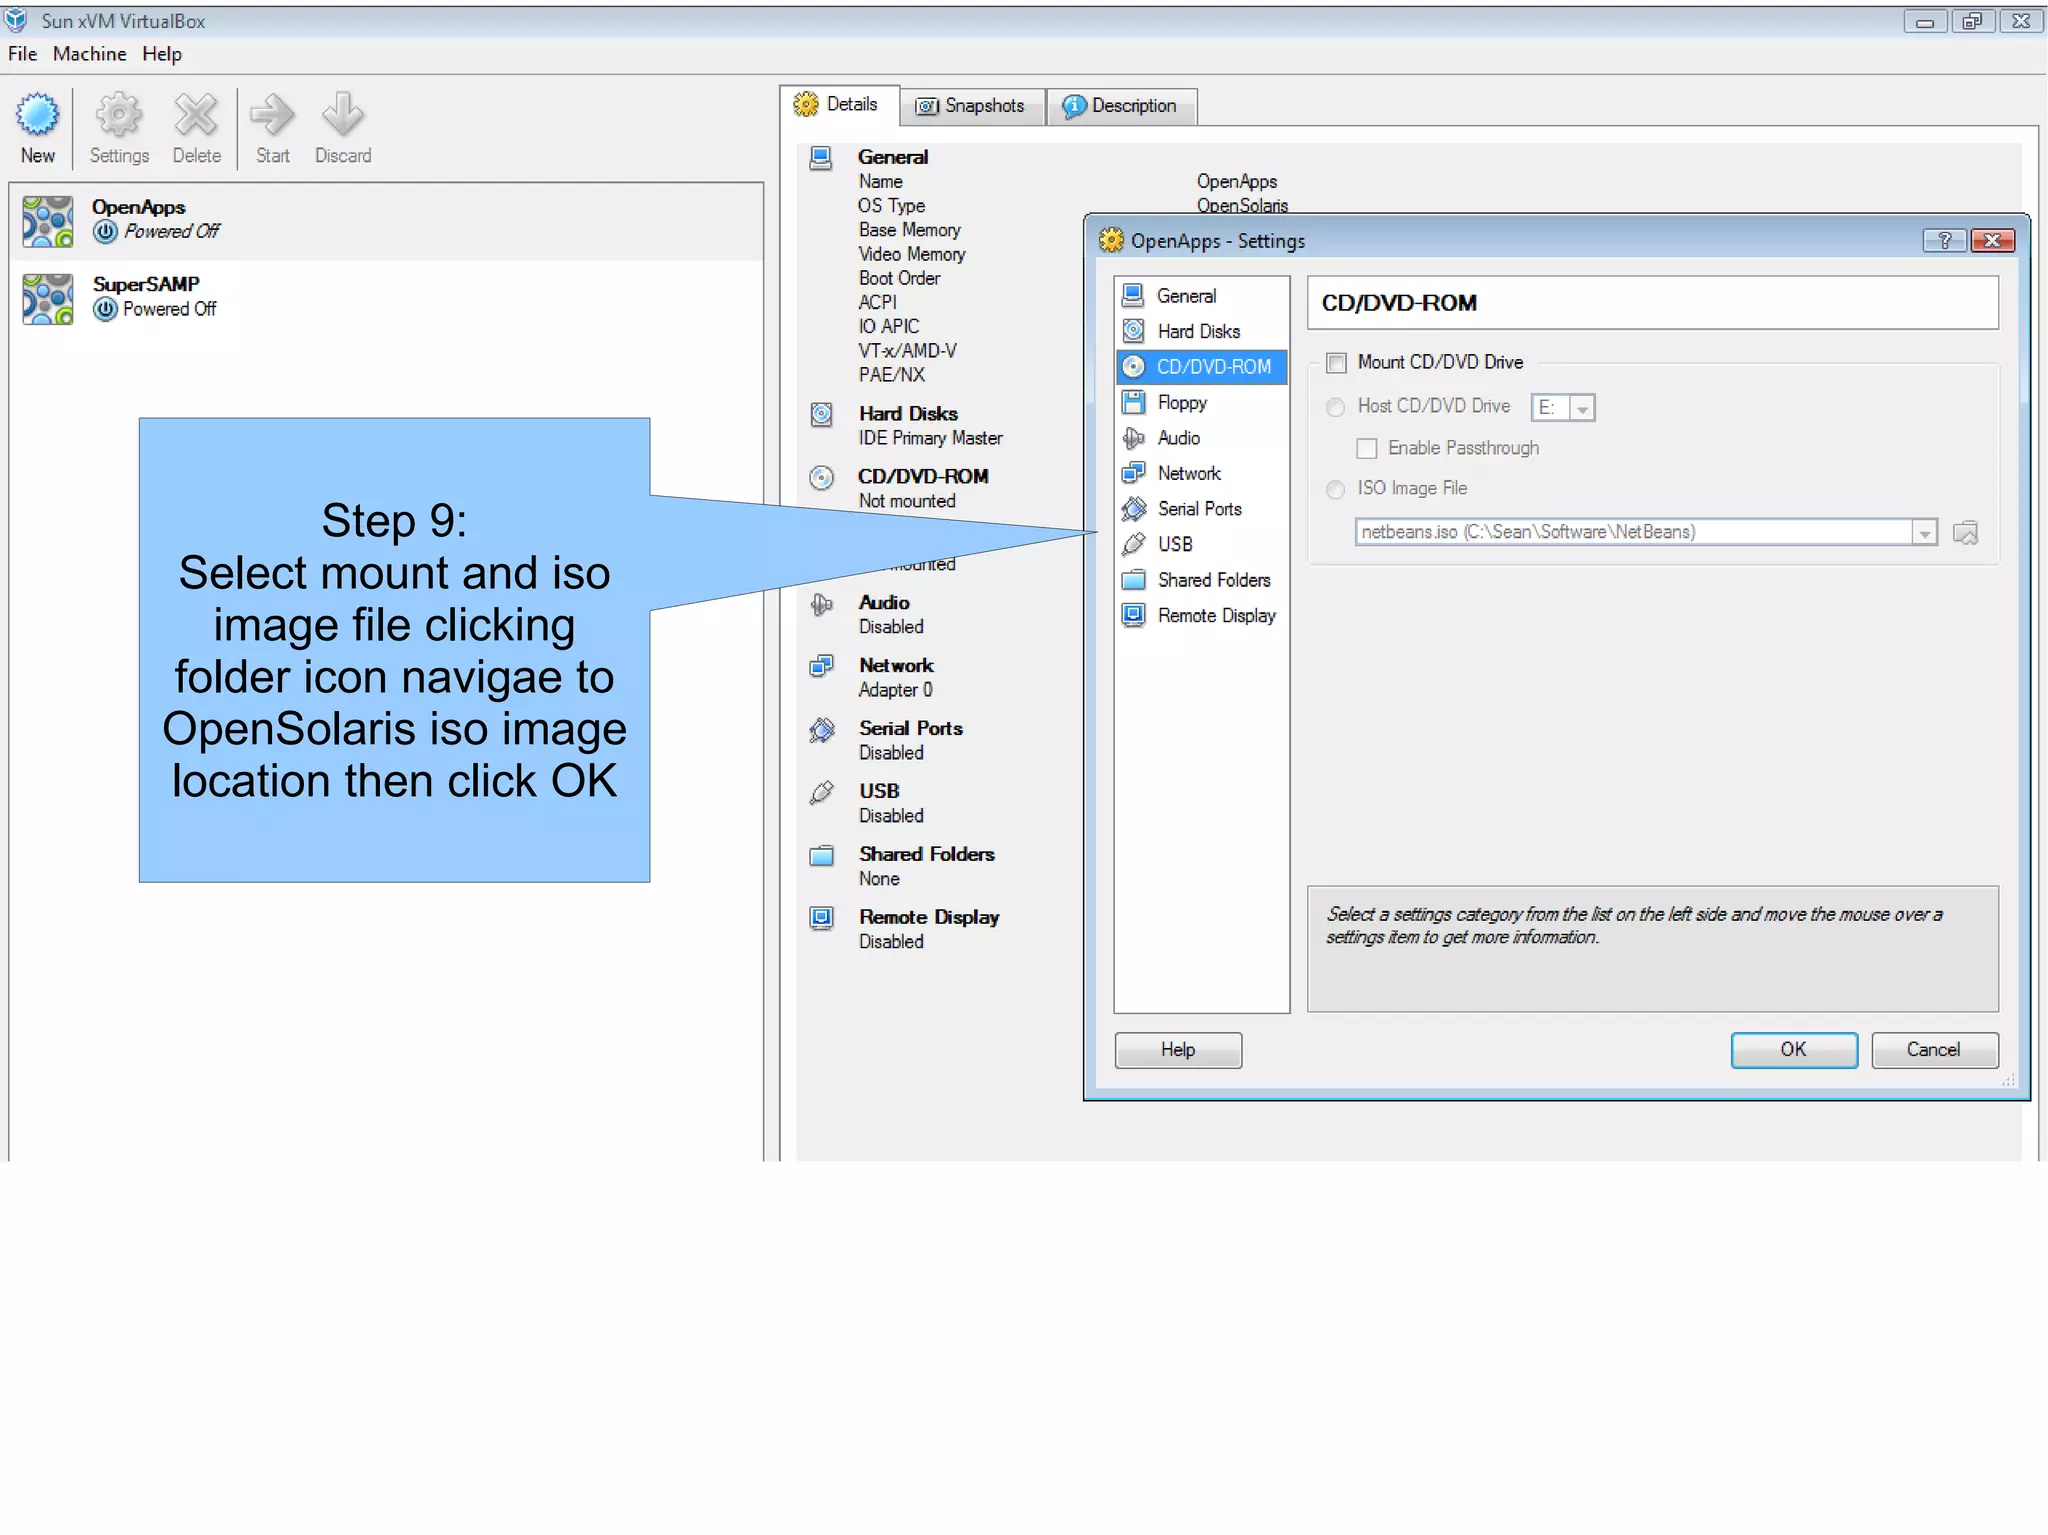Open Settings from the main toolbar
Screen dimensions: 2048x1535
tap(119, 128)
